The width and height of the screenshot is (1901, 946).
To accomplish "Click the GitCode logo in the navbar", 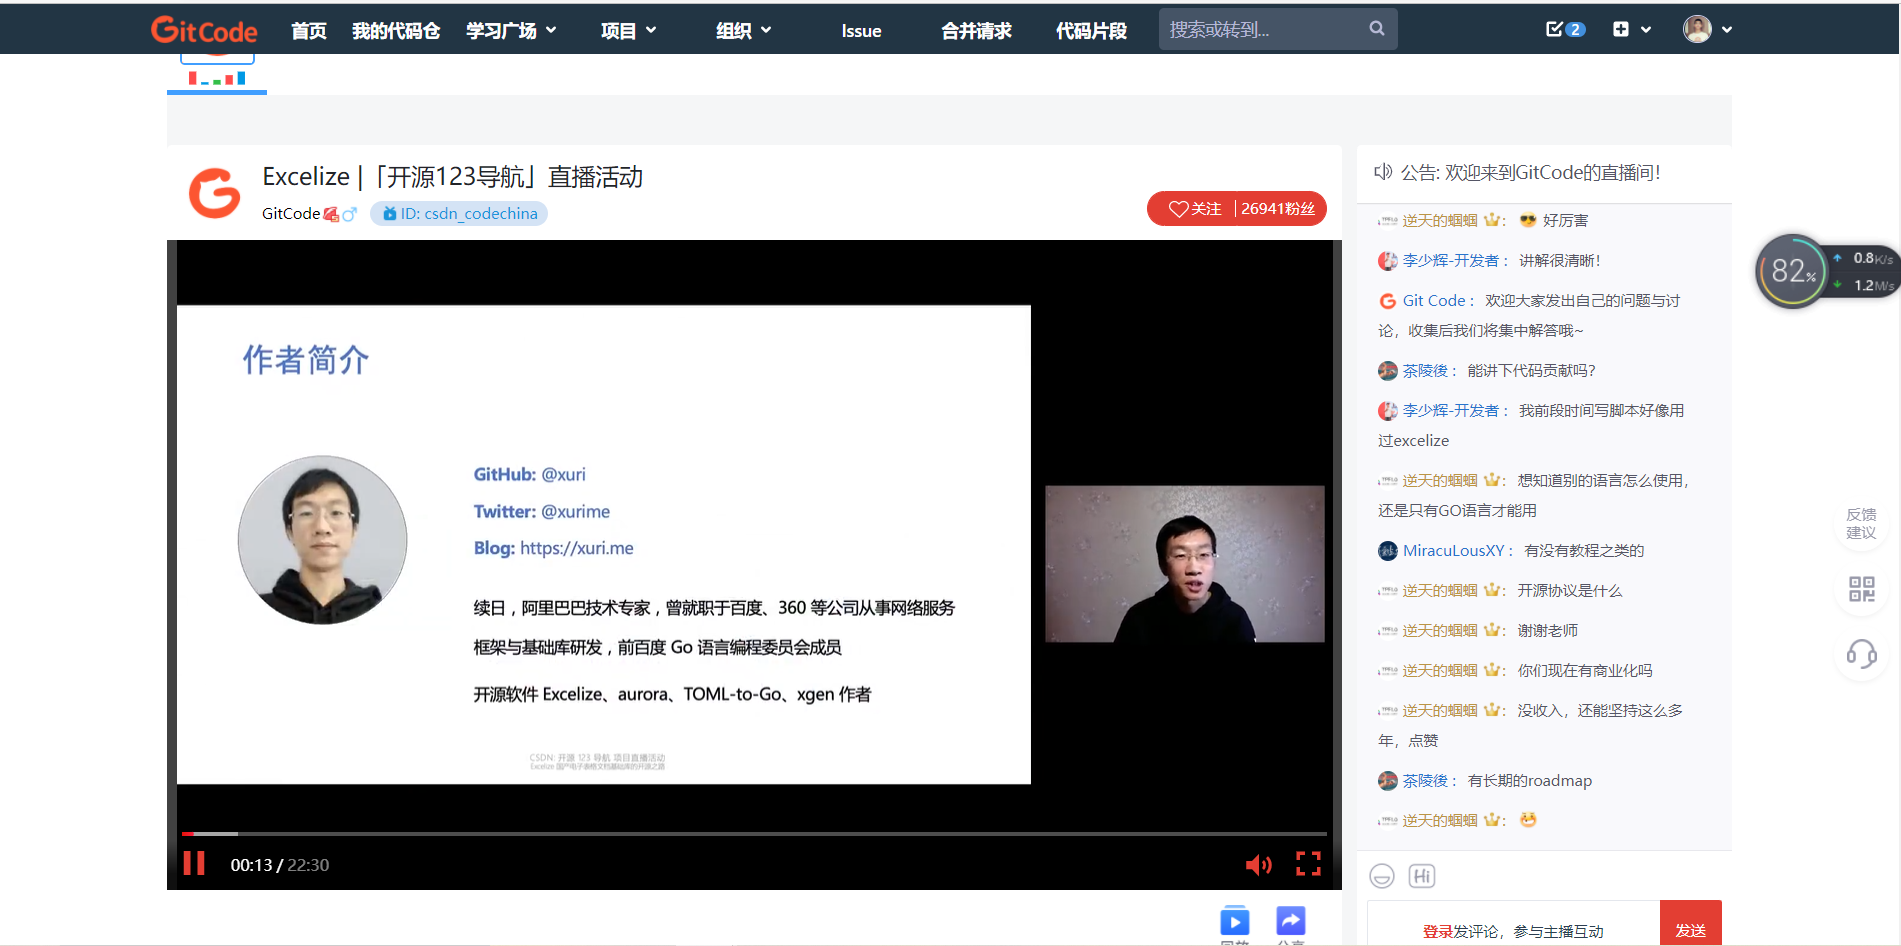I will pyautogui.click(x=204, y=30).
